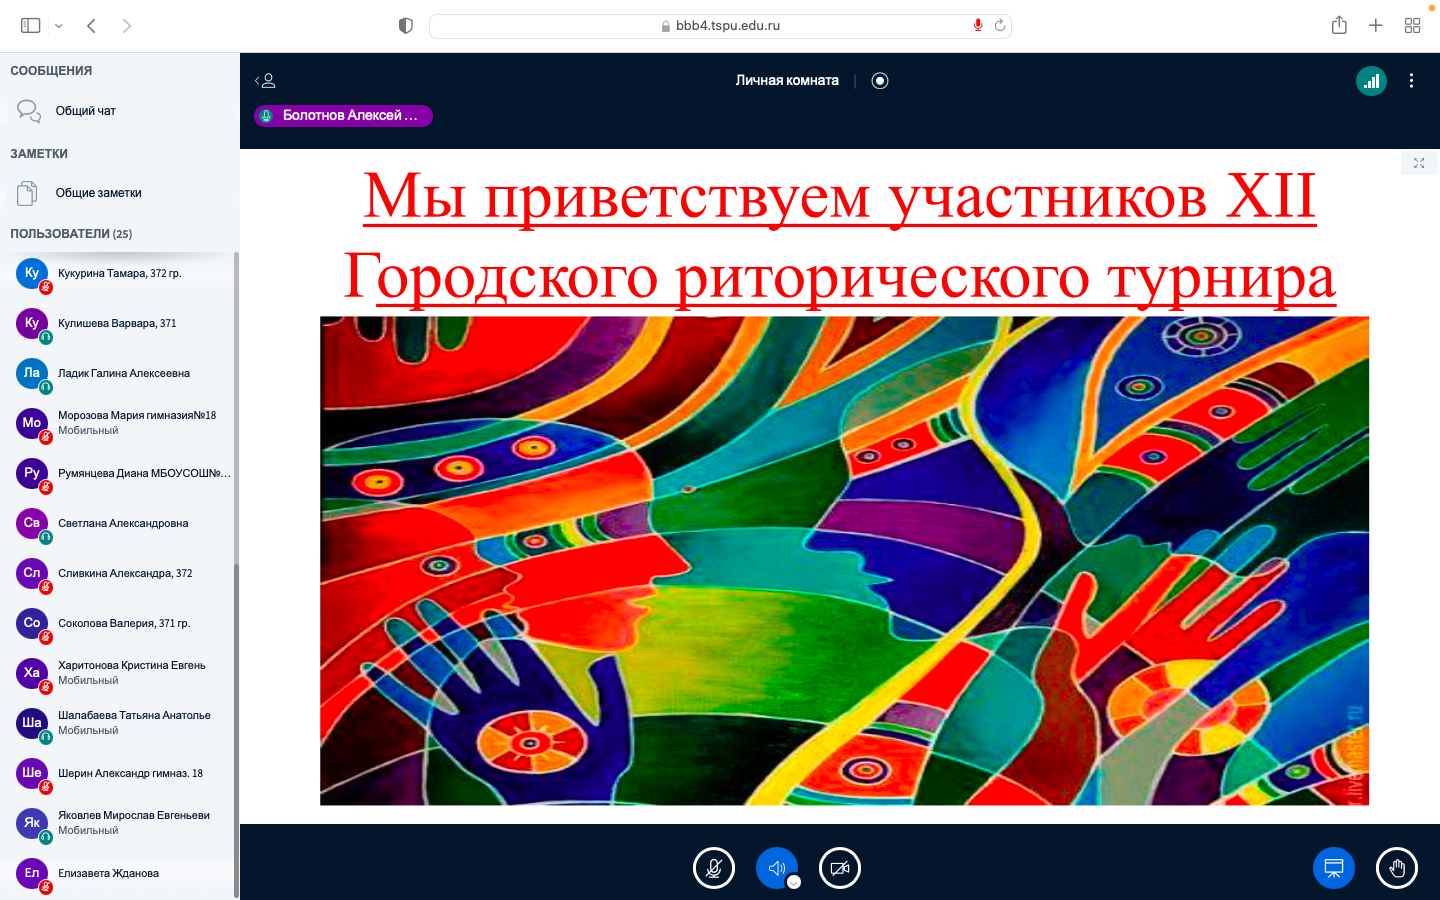
Task: Make the presentation fullscreen
Action: click(1419, 163)
